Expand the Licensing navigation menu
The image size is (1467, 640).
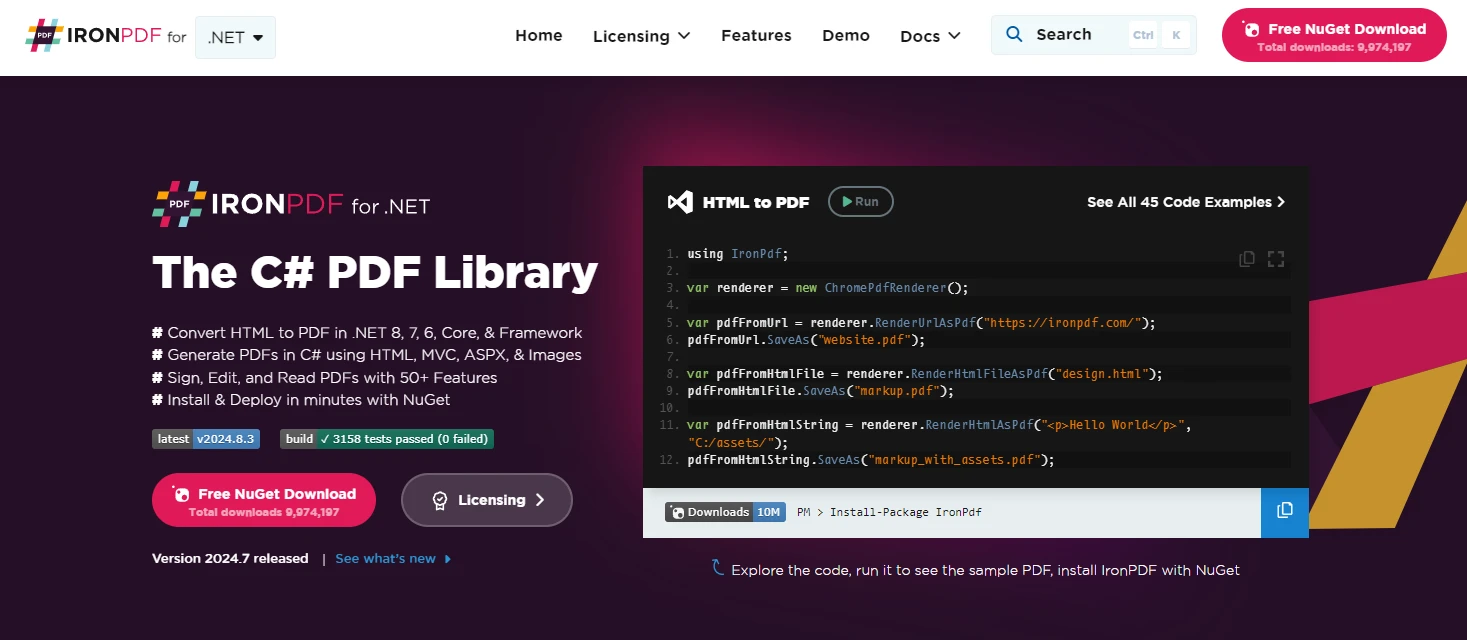click(642, 36)
